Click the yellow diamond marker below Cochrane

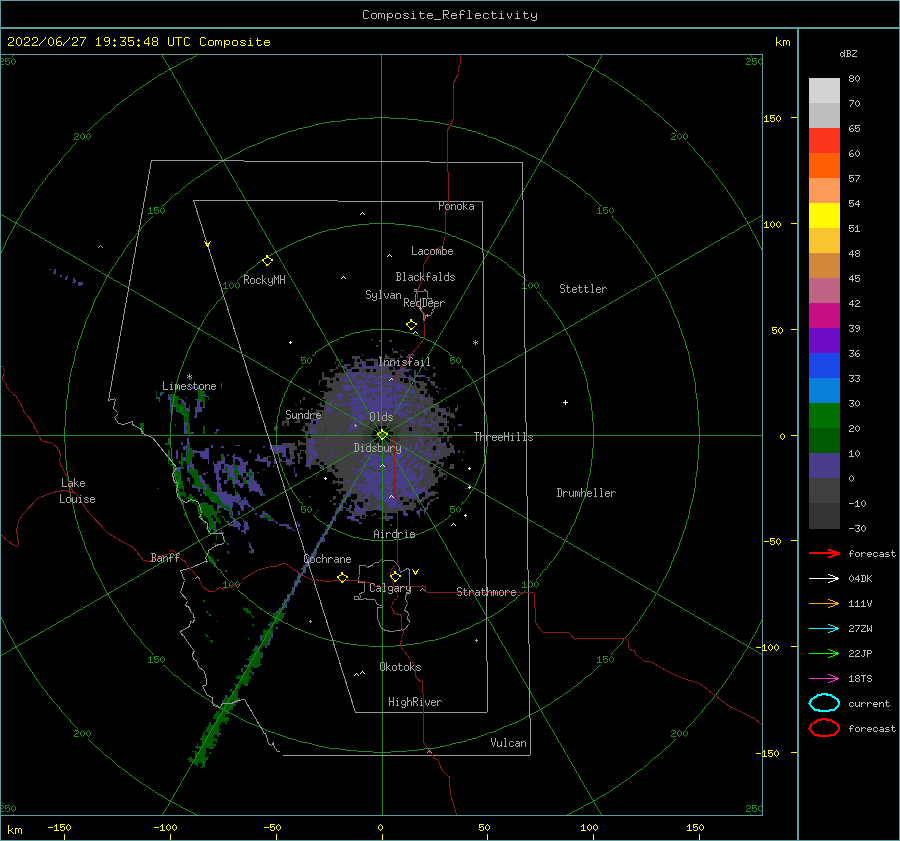pyautogui.click(x=342, y=577)
